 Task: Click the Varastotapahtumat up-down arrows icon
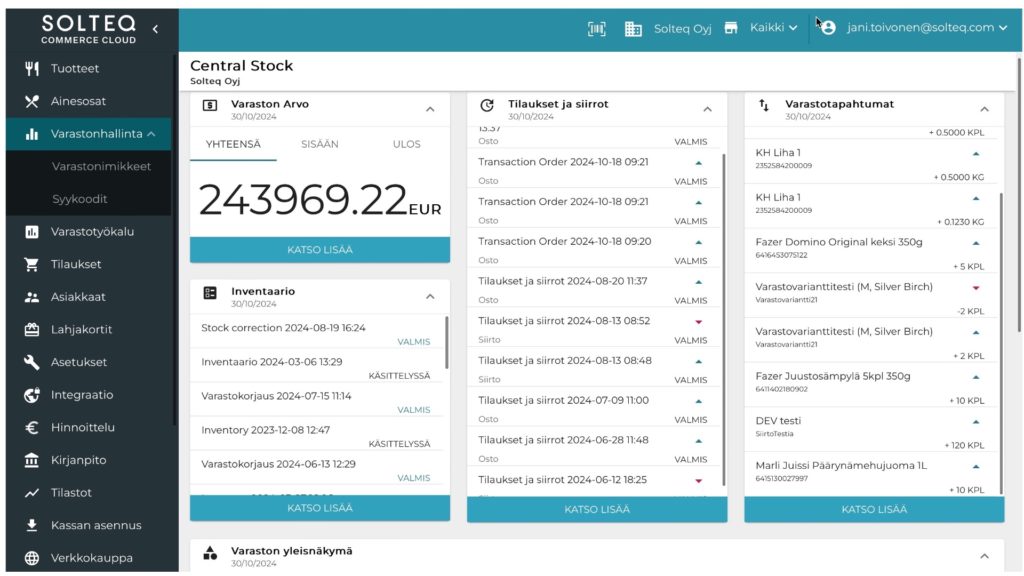point(763,105)
